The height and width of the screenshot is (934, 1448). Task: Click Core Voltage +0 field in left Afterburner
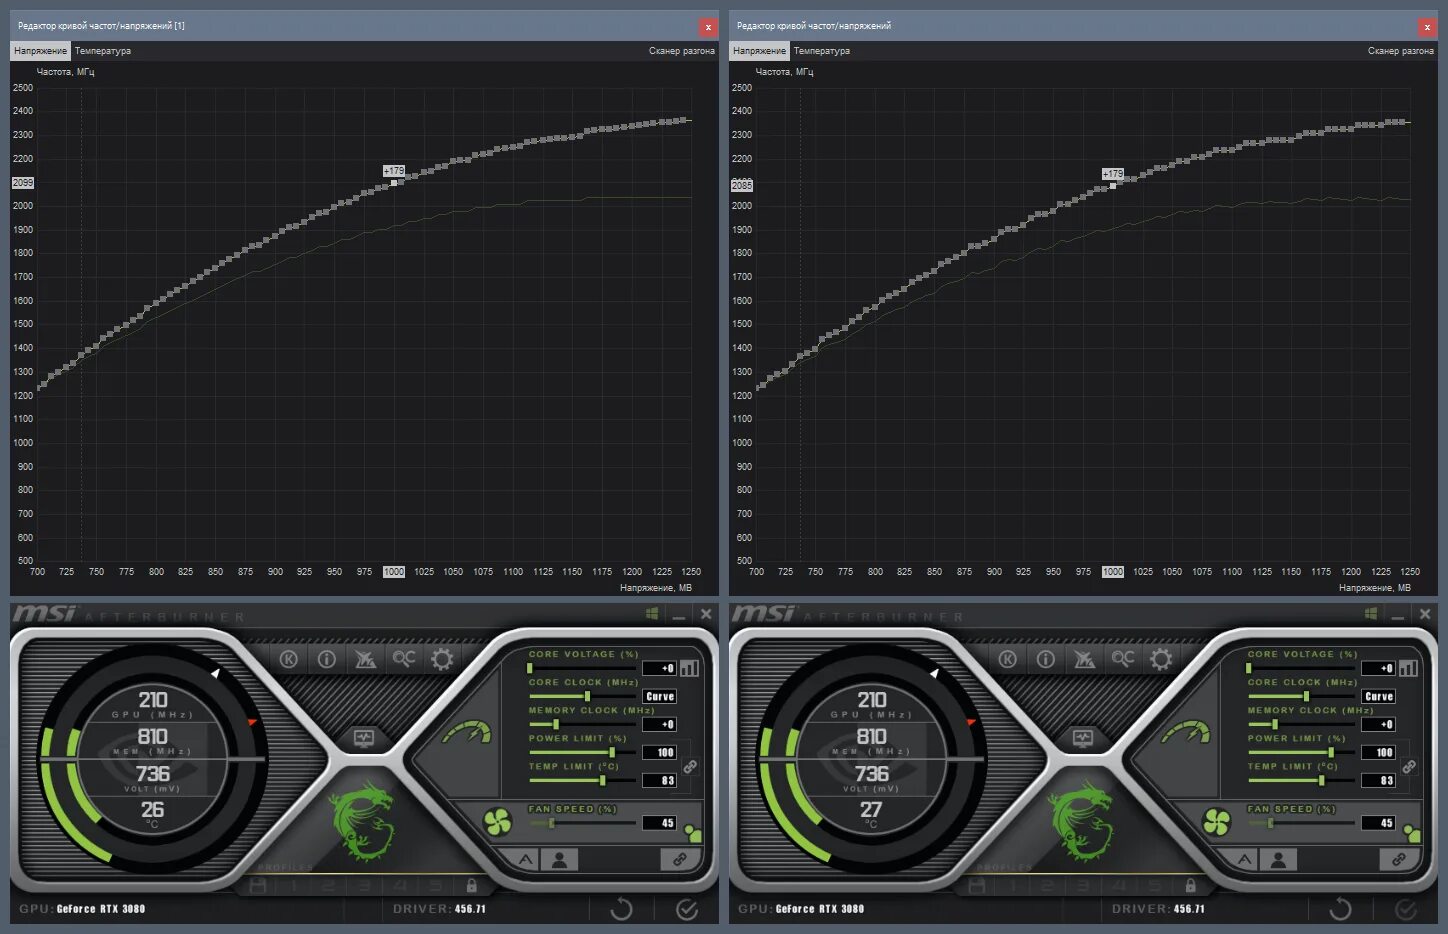pos(660,668)
